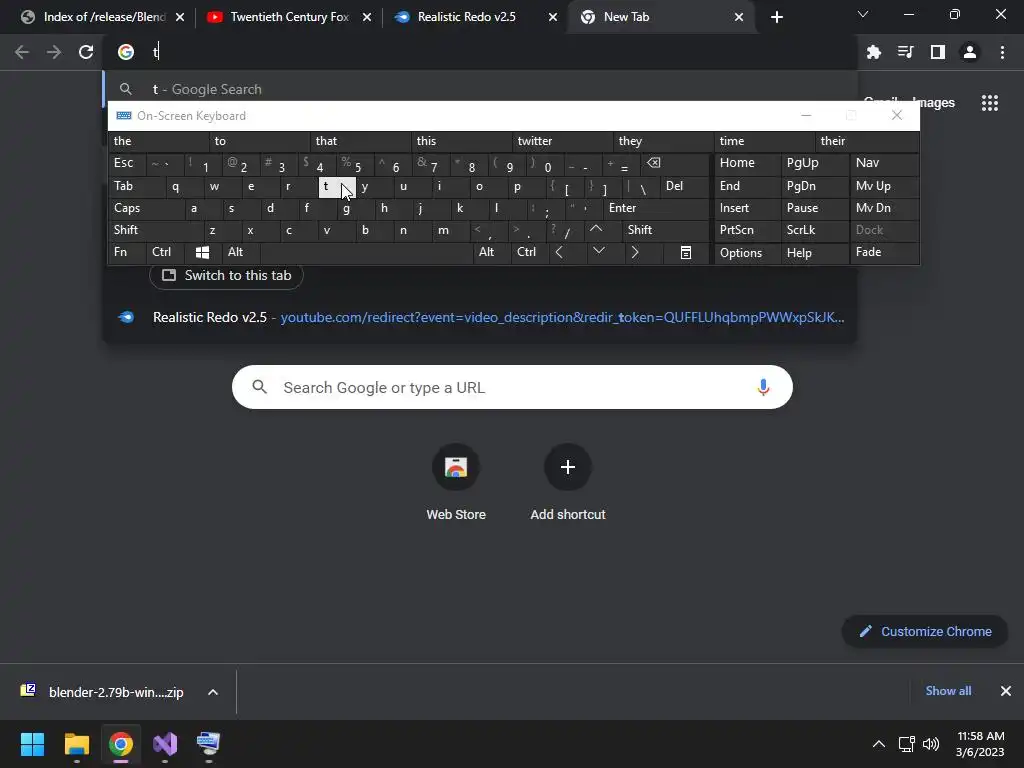Toggle Caps key on On-Screen Keyboard
The image size is (1024, 768).
(x=146, y=208)
